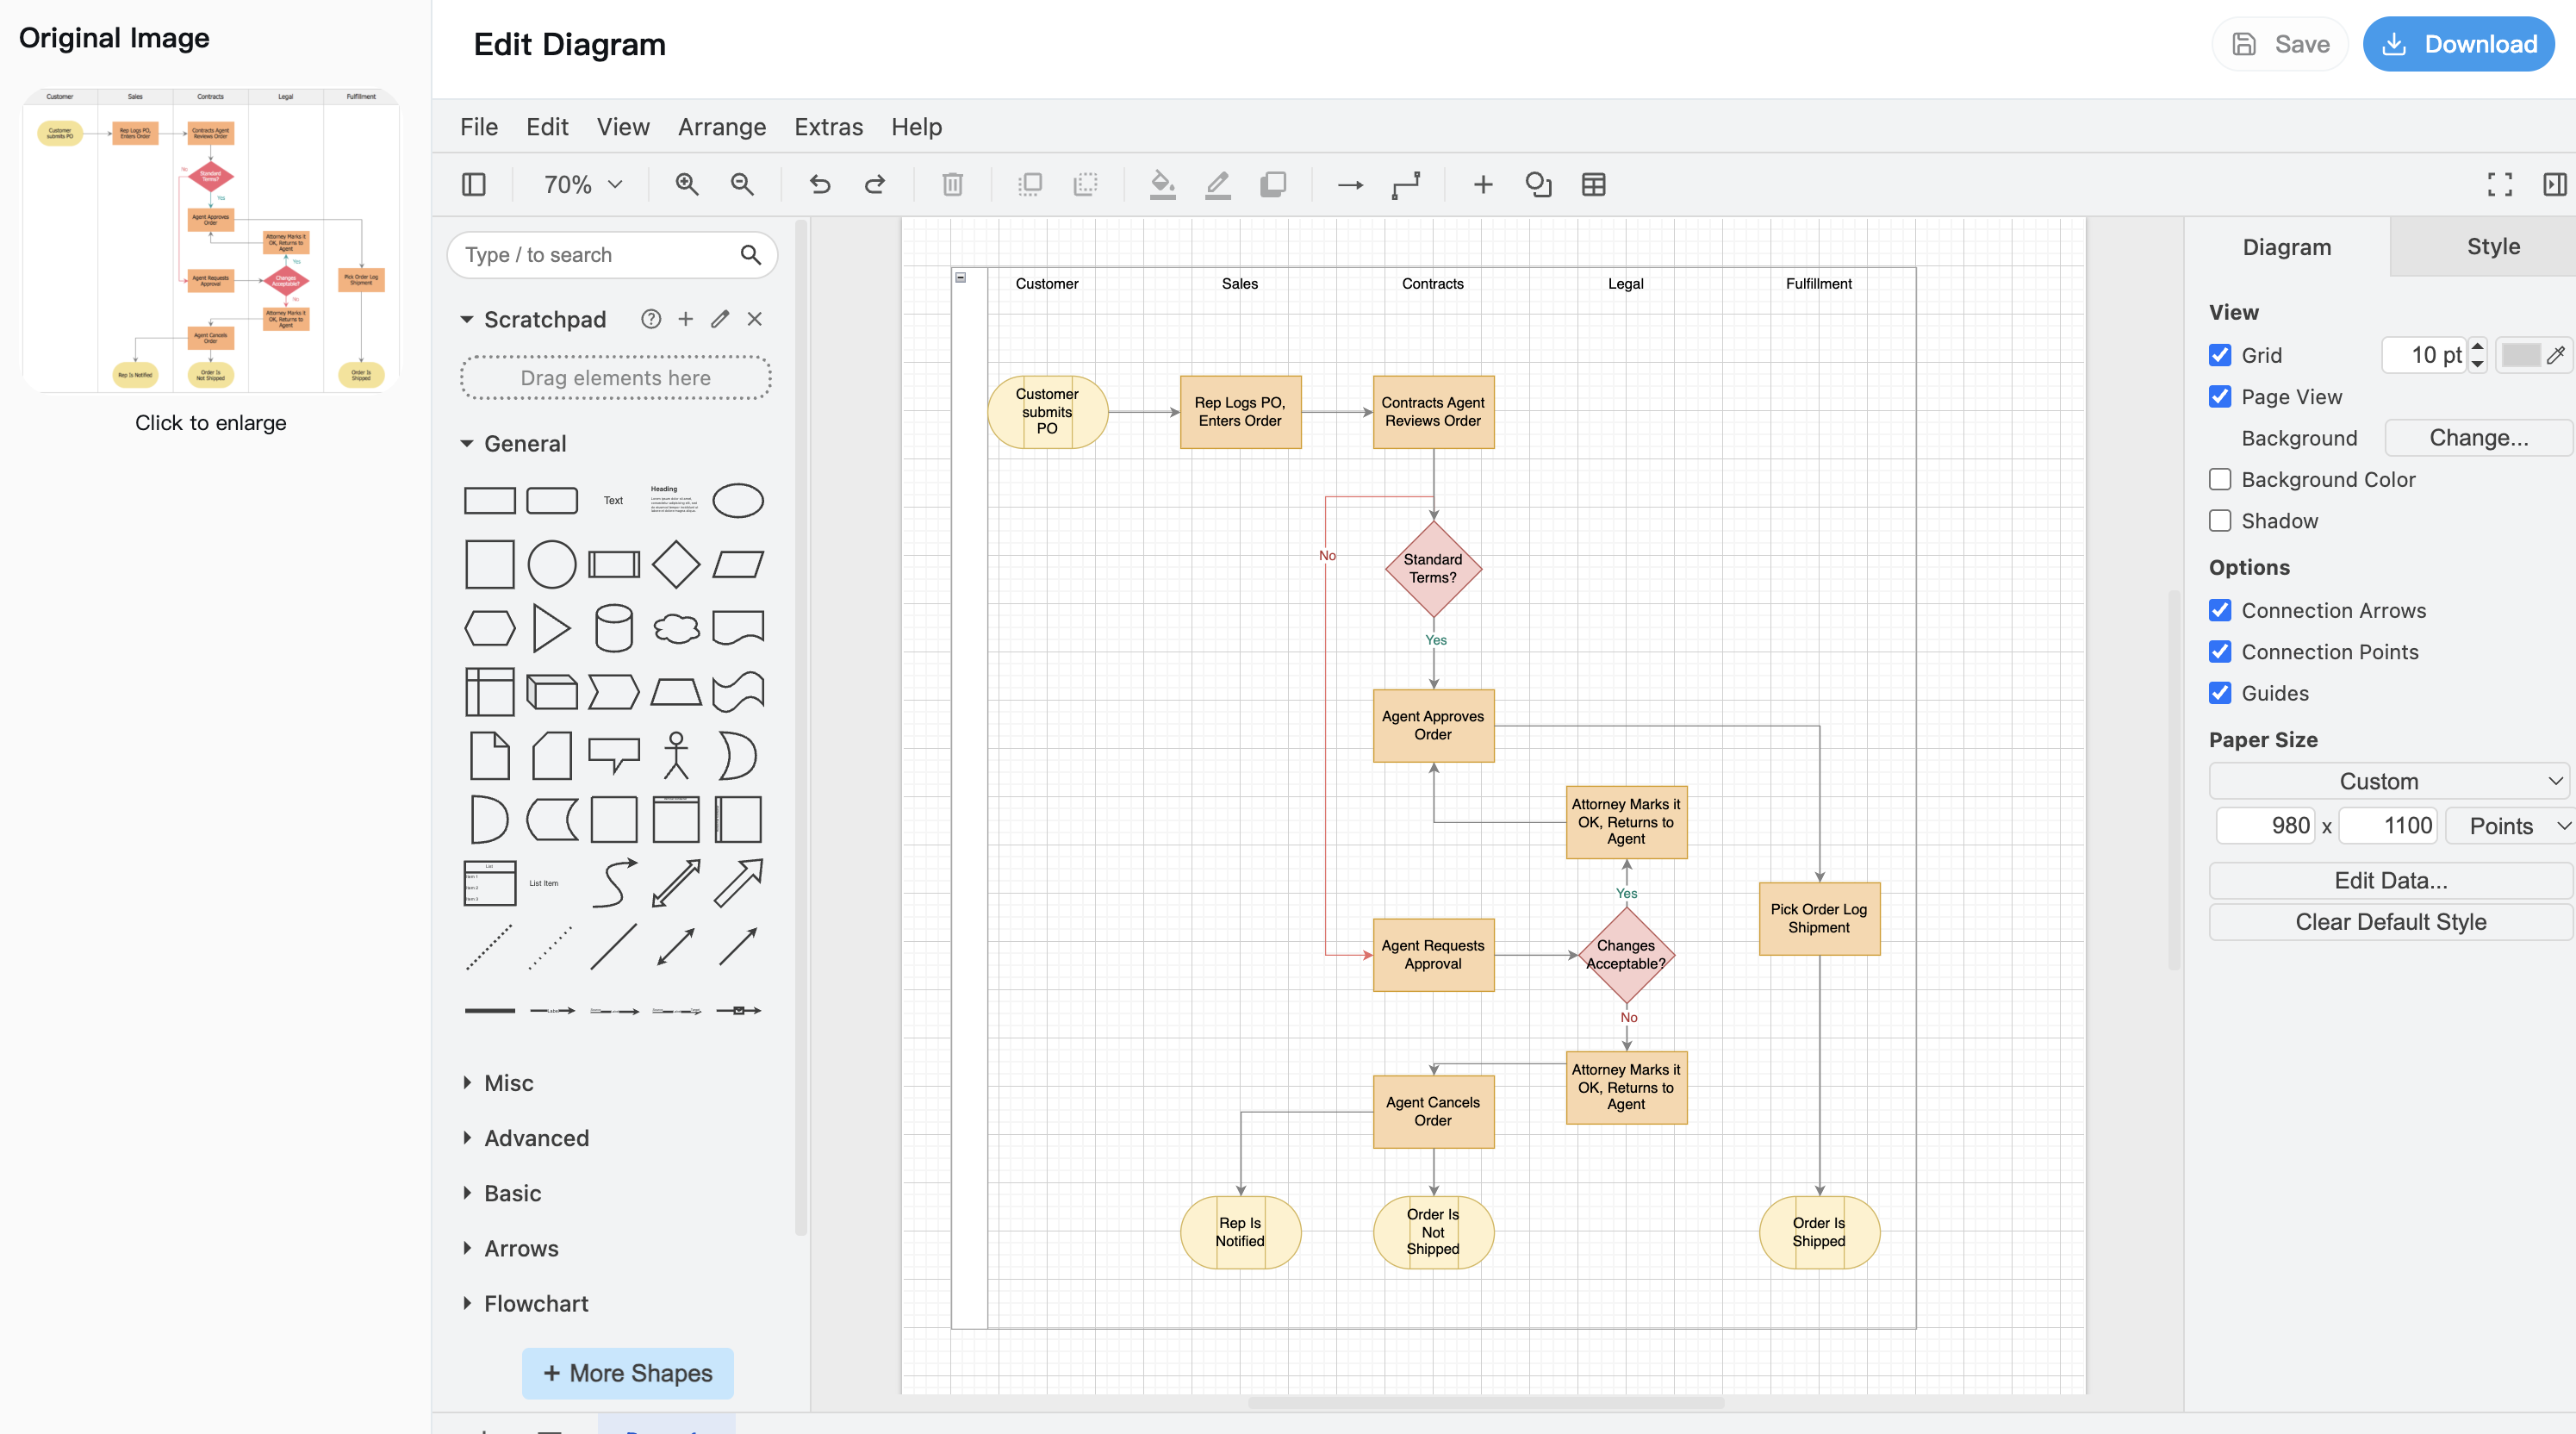This screenshot has height=1434, width=2576.
Task: Open the 70% zoom level dropdown
Action: pyautogui.click(x=583, y=184)
